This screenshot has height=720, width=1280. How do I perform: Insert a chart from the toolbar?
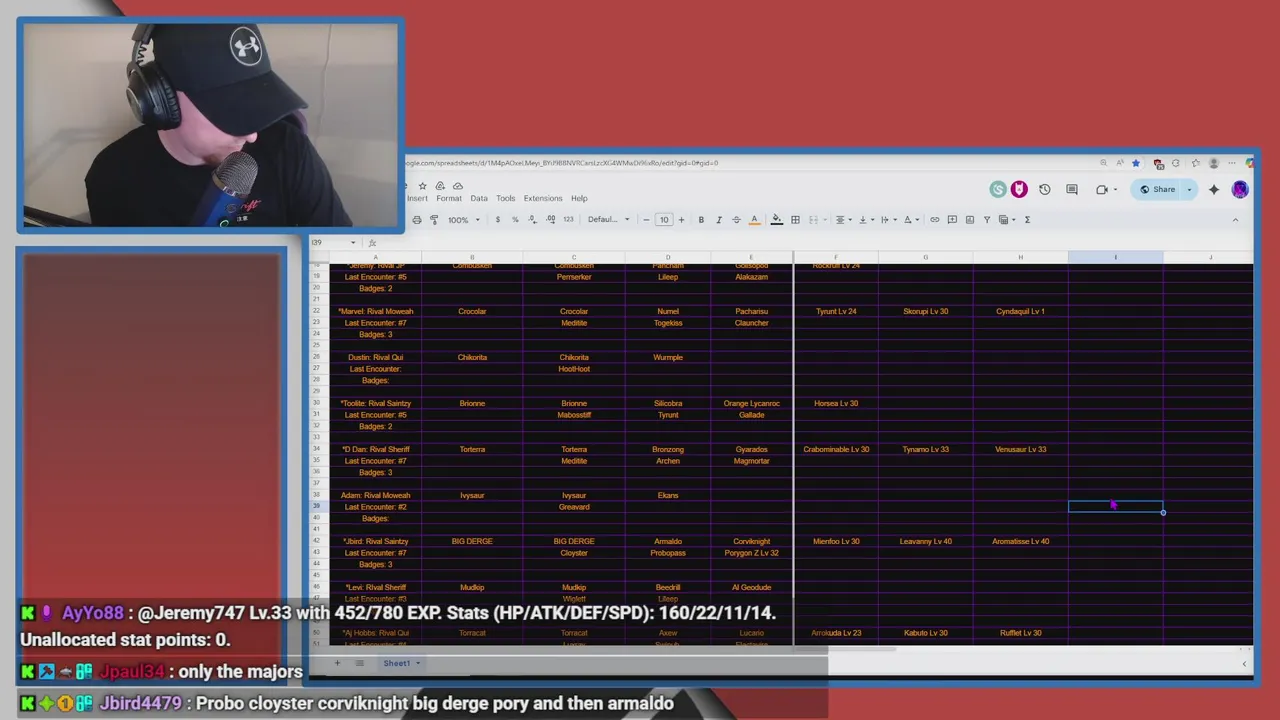969,220
